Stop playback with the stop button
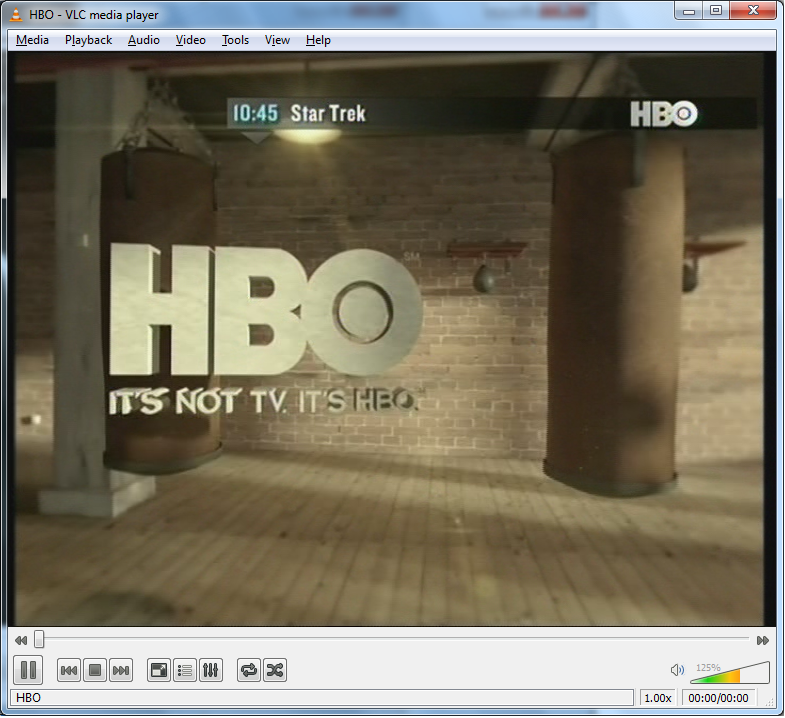 (x=95, y=670)
